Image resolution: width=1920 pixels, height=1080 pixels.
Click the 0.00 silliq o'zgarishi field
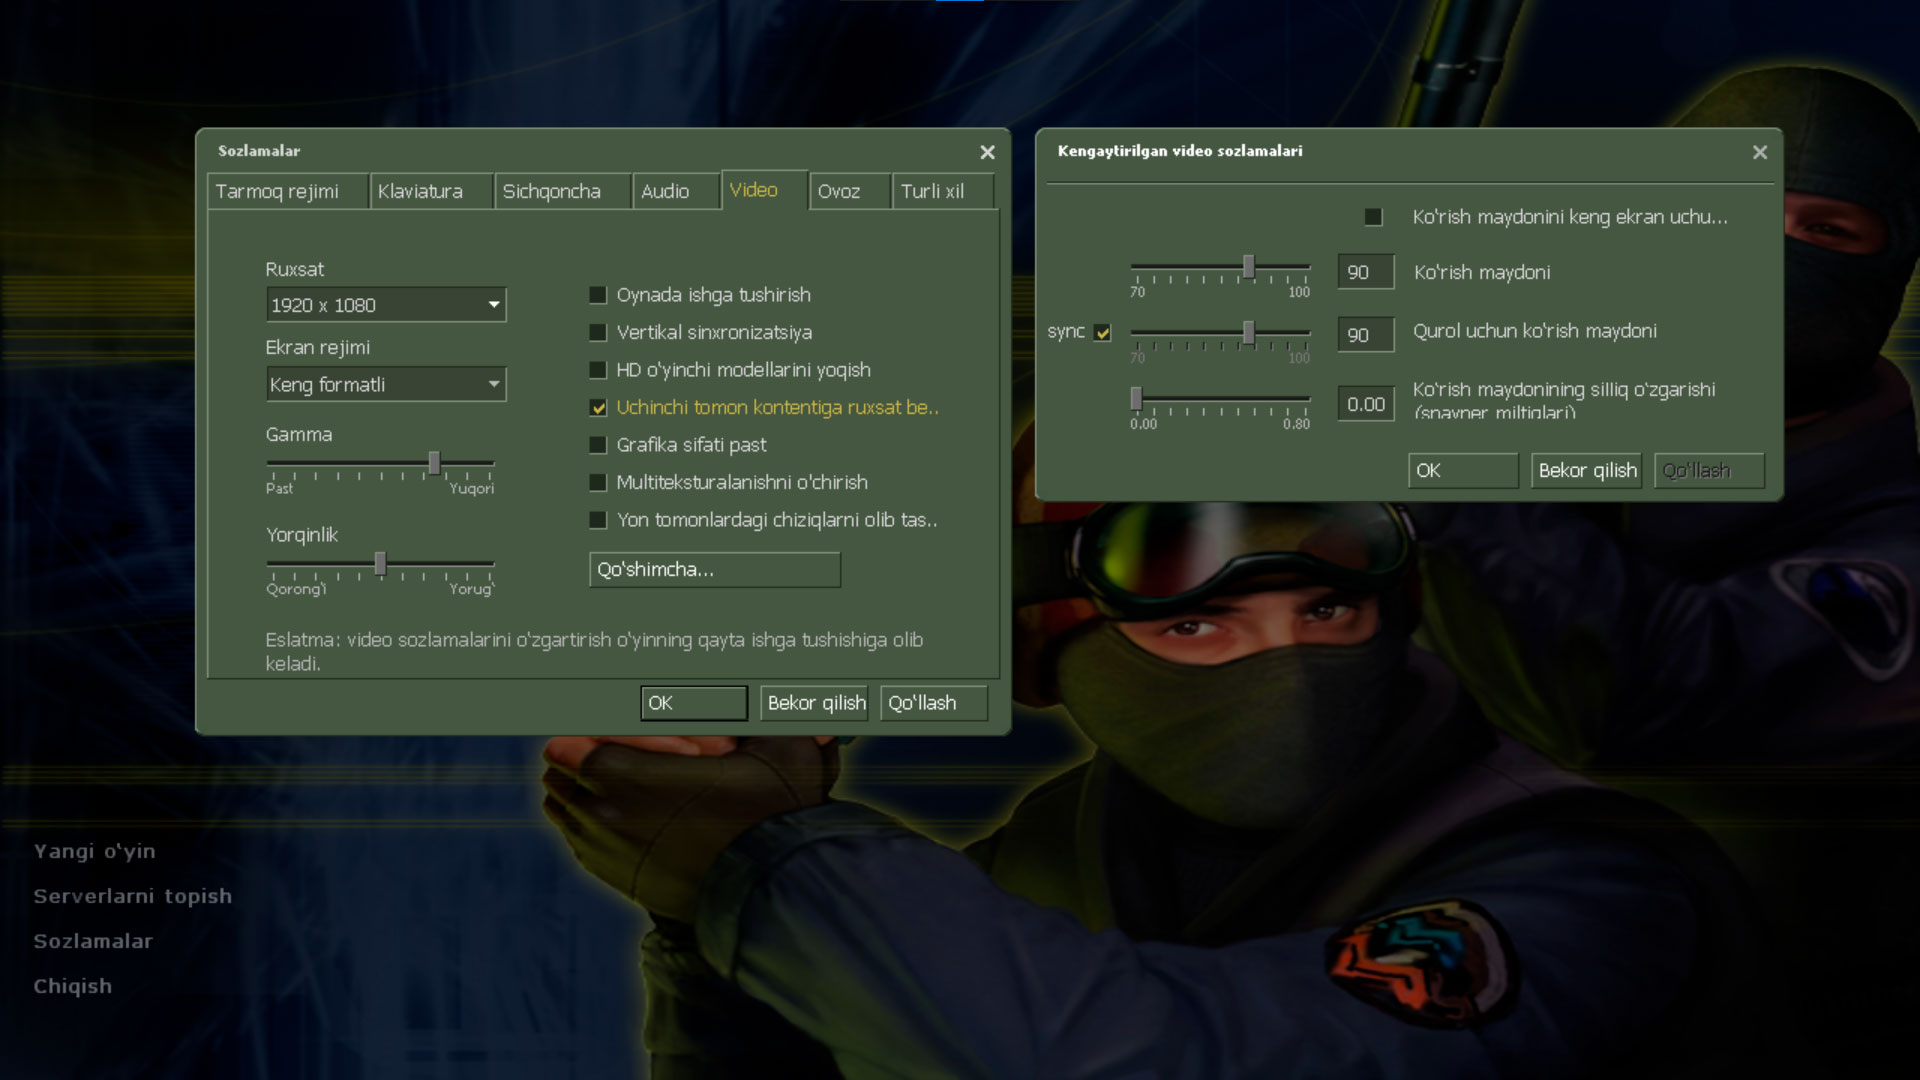click(1366, 405)
